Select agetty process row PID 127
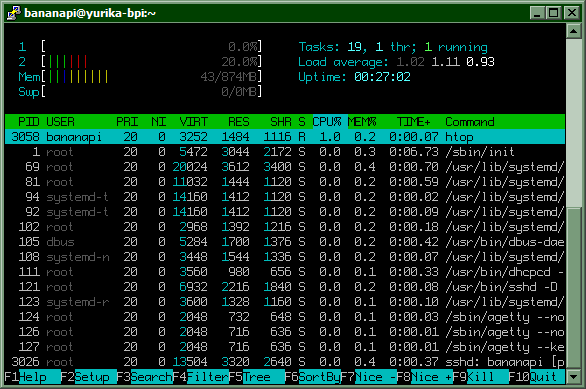This screenshot has height=389, width=586. [285, 347]
